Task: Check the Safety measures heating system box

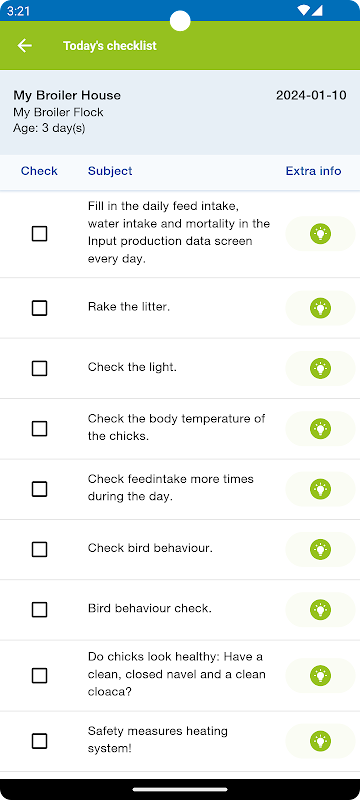Action: [x=39, y=741]
